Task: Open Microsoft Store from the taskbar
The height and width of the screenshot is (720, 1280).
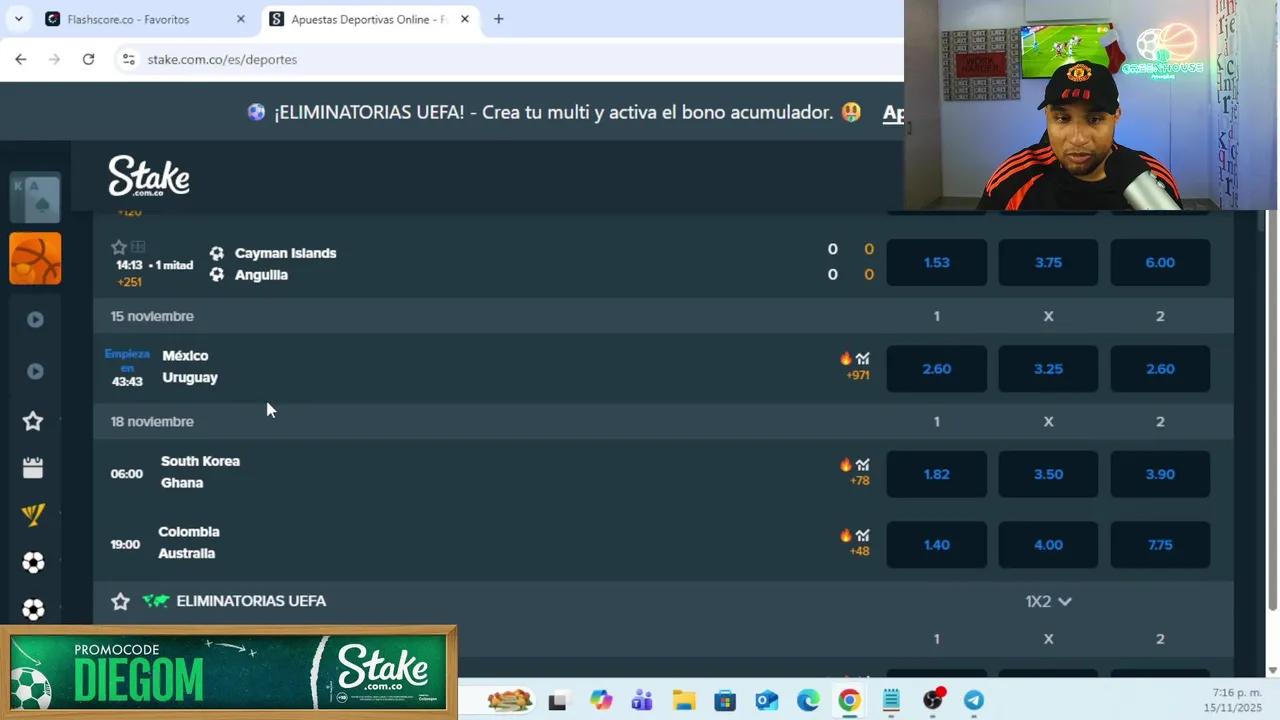Action: pyautogui.click(x=725, y=700)
